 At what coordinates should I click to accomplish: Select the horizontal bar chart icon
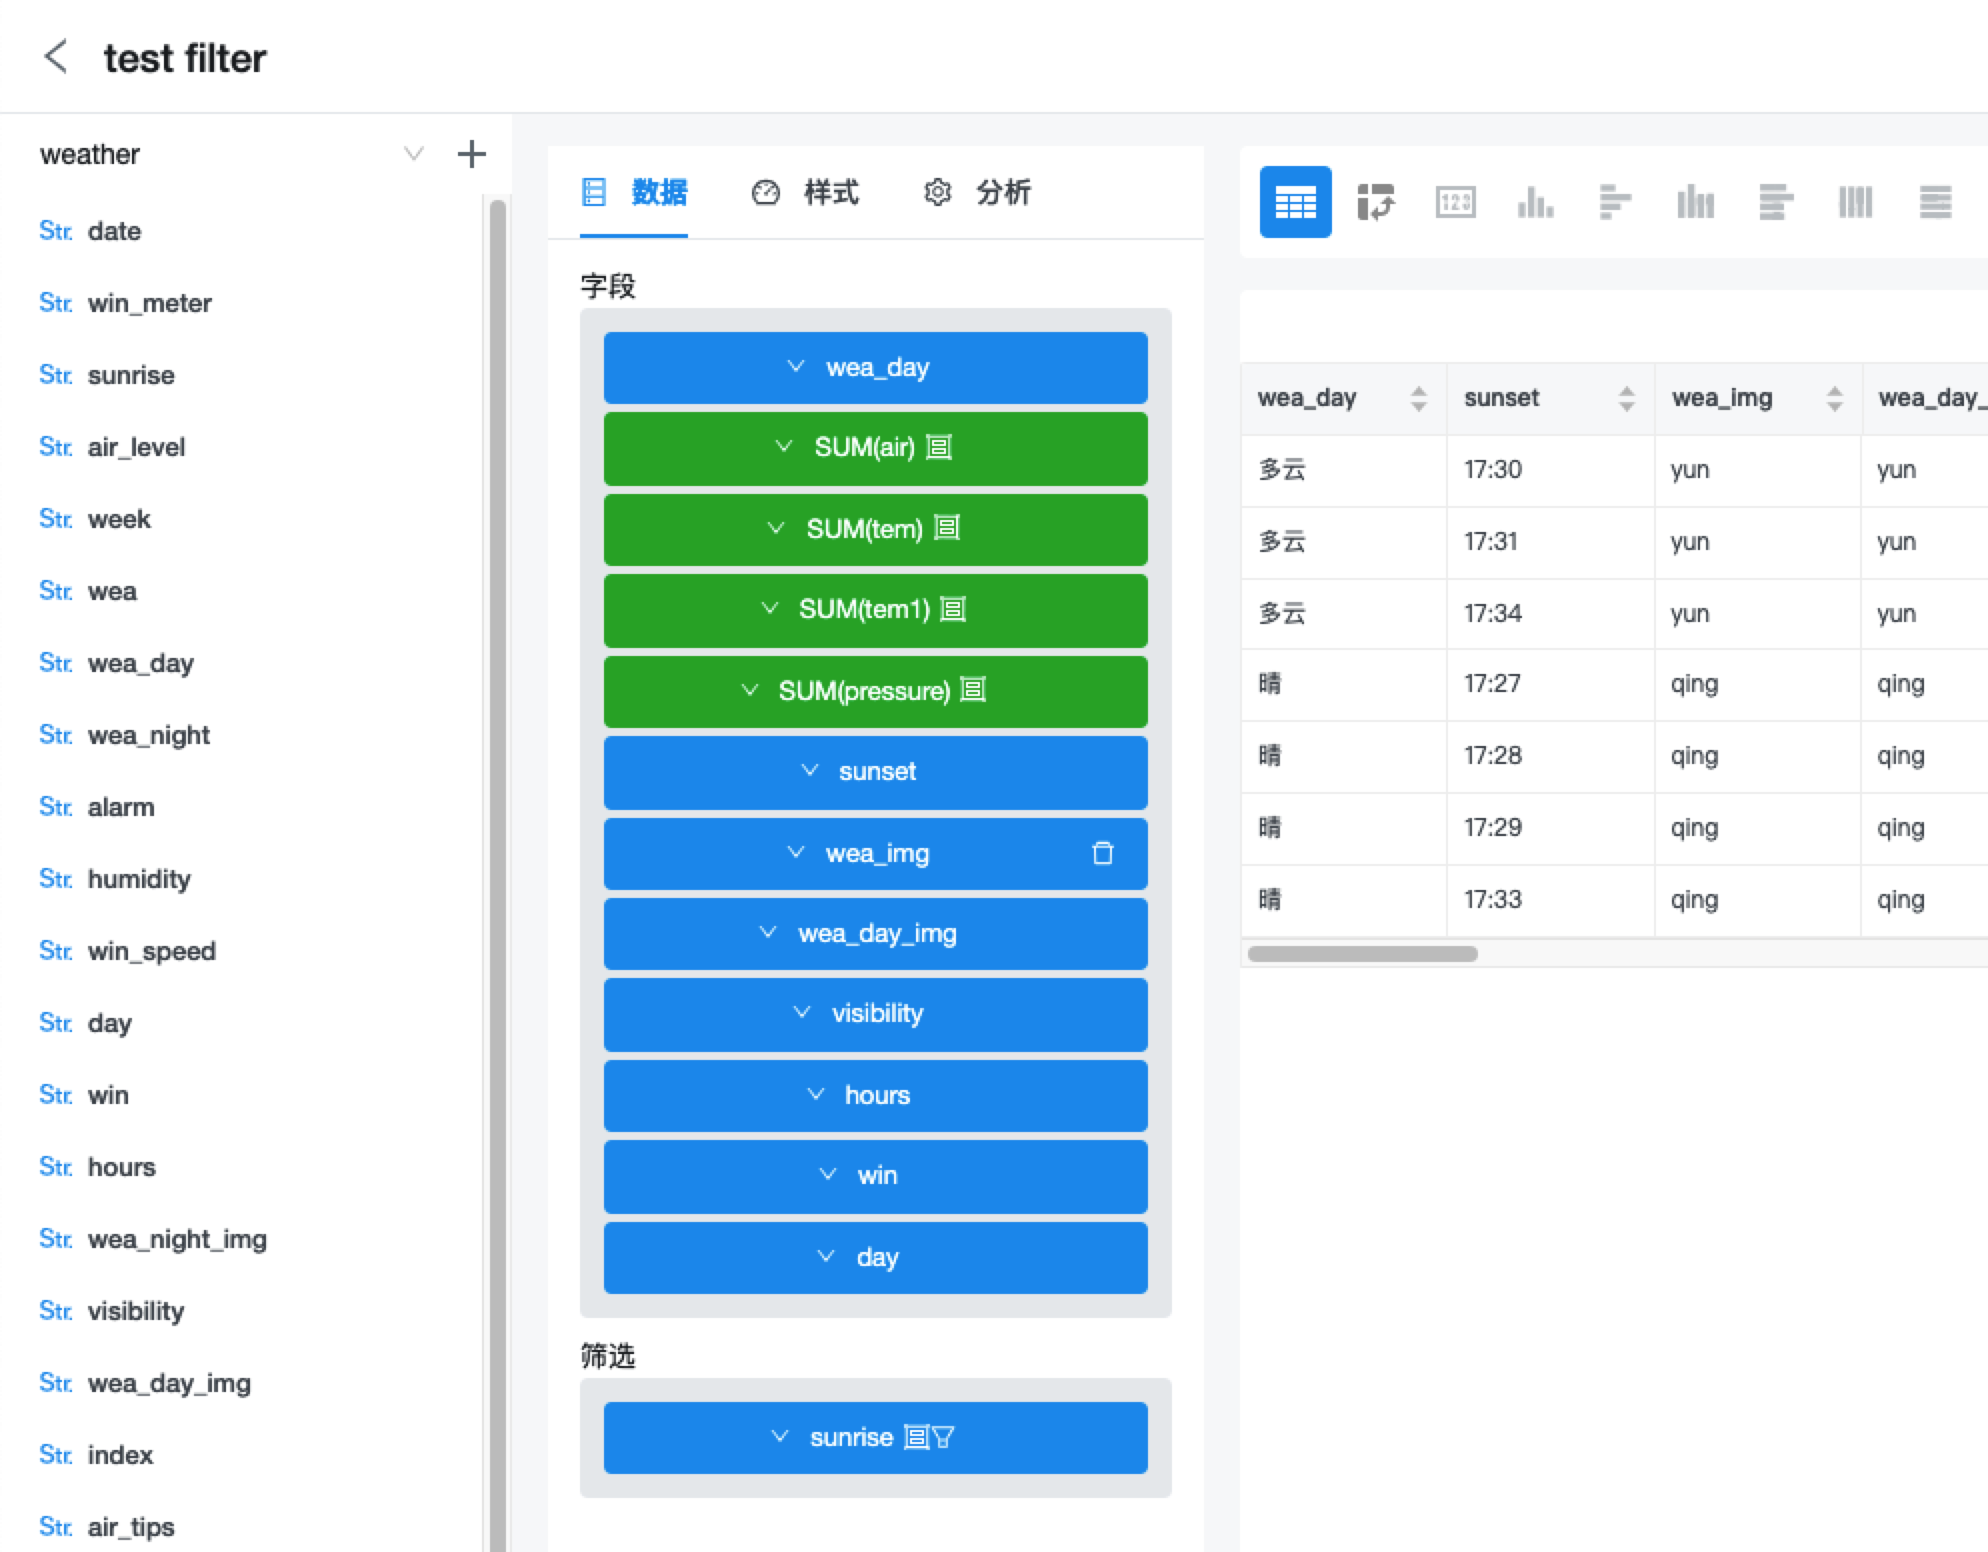[1614, 202]
